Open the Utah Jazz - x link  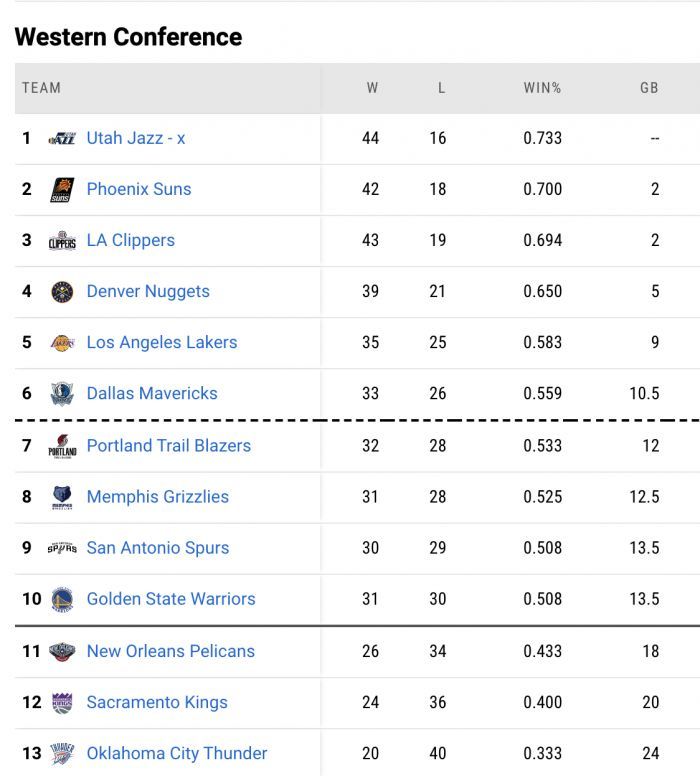(136, 138)
